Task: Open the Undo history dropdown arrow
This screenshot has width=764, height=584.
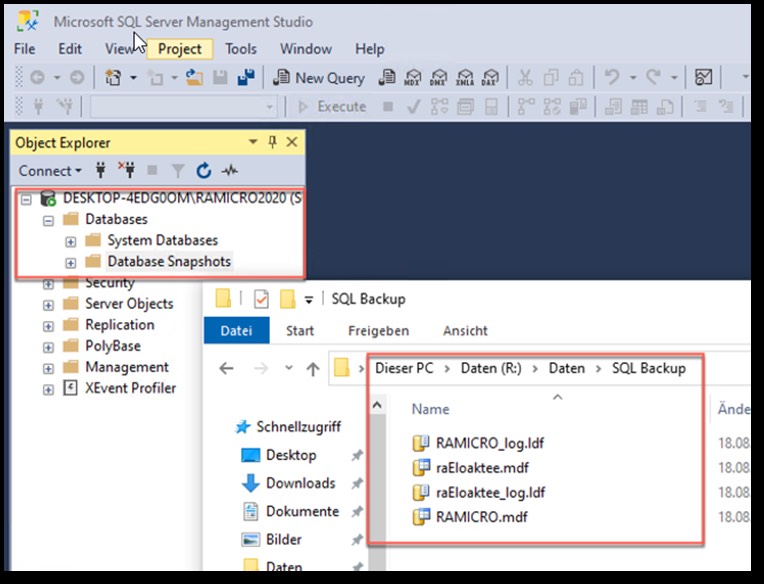Action: [x=633, y=77]
